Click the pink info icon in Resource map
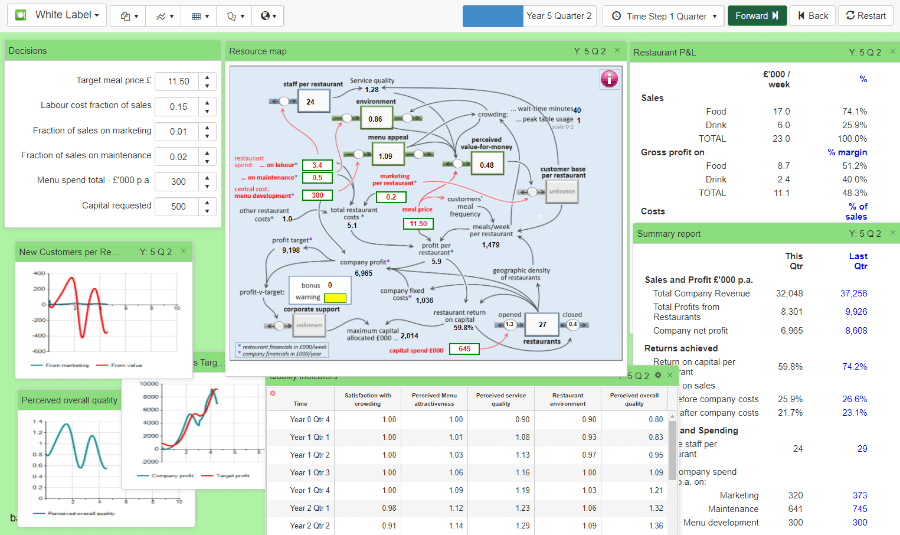Image resolution: width=900 pixels, height=535 pixels. [608, 79]
